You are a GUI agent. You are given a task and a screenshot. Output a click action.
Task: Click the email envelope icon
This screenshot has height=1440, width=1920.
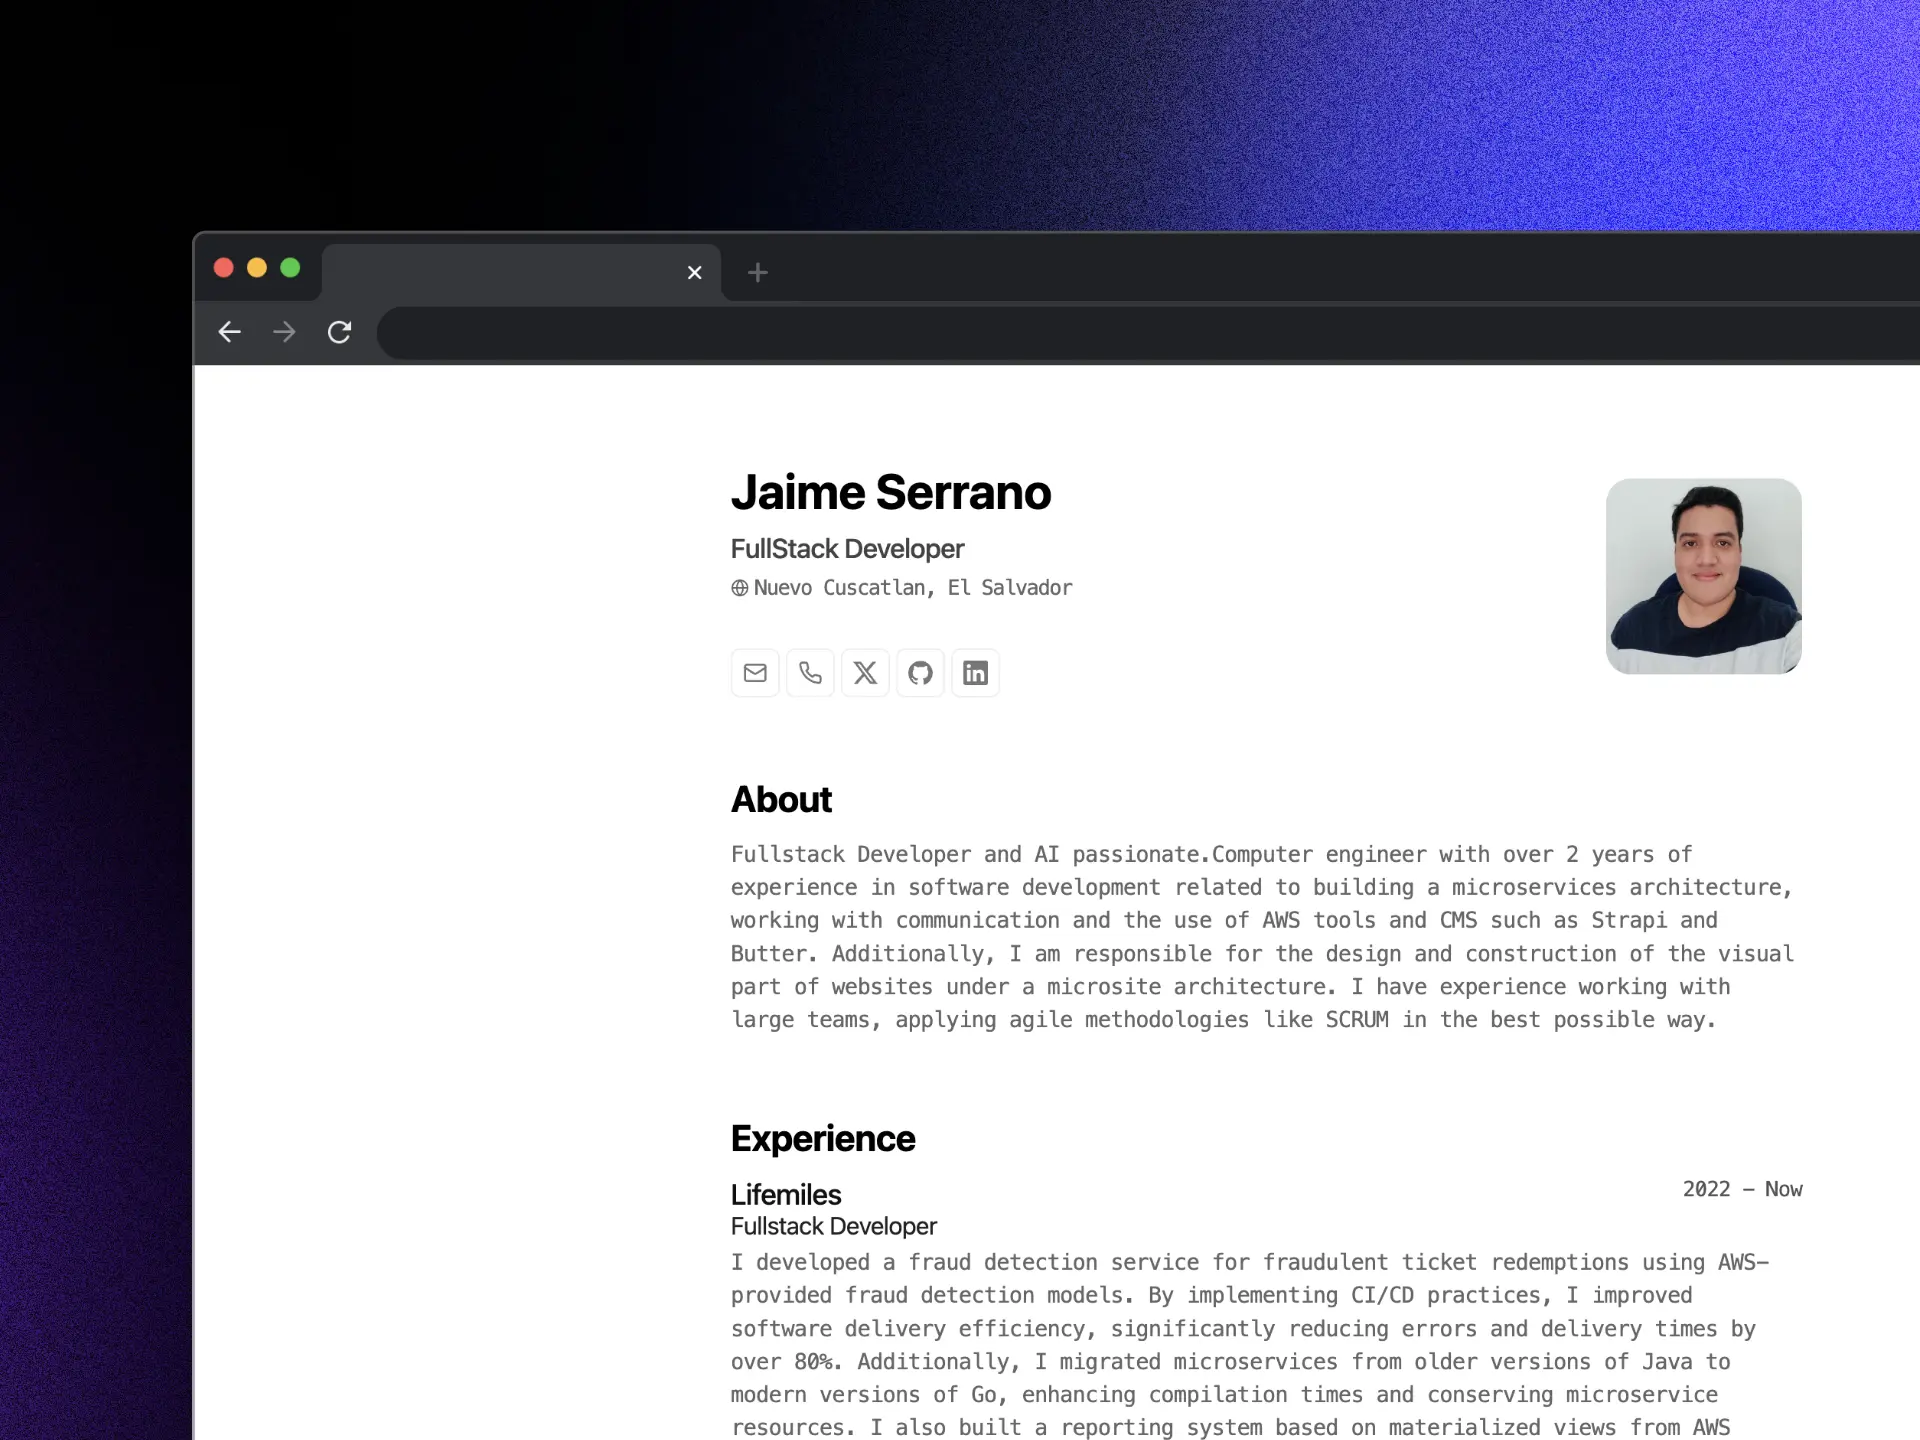[x=755, y=673]
